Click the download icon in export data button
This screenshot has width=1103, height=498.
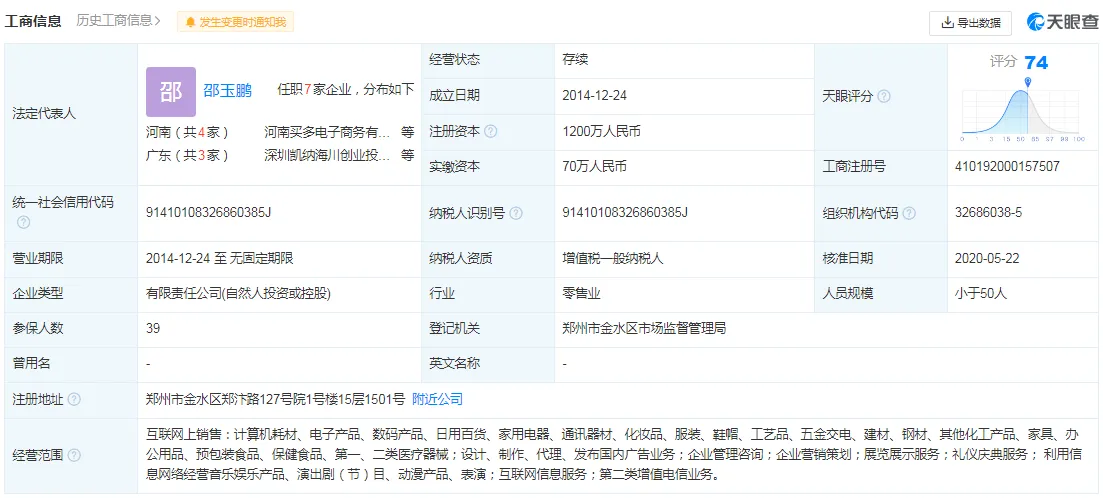(947, 23)
